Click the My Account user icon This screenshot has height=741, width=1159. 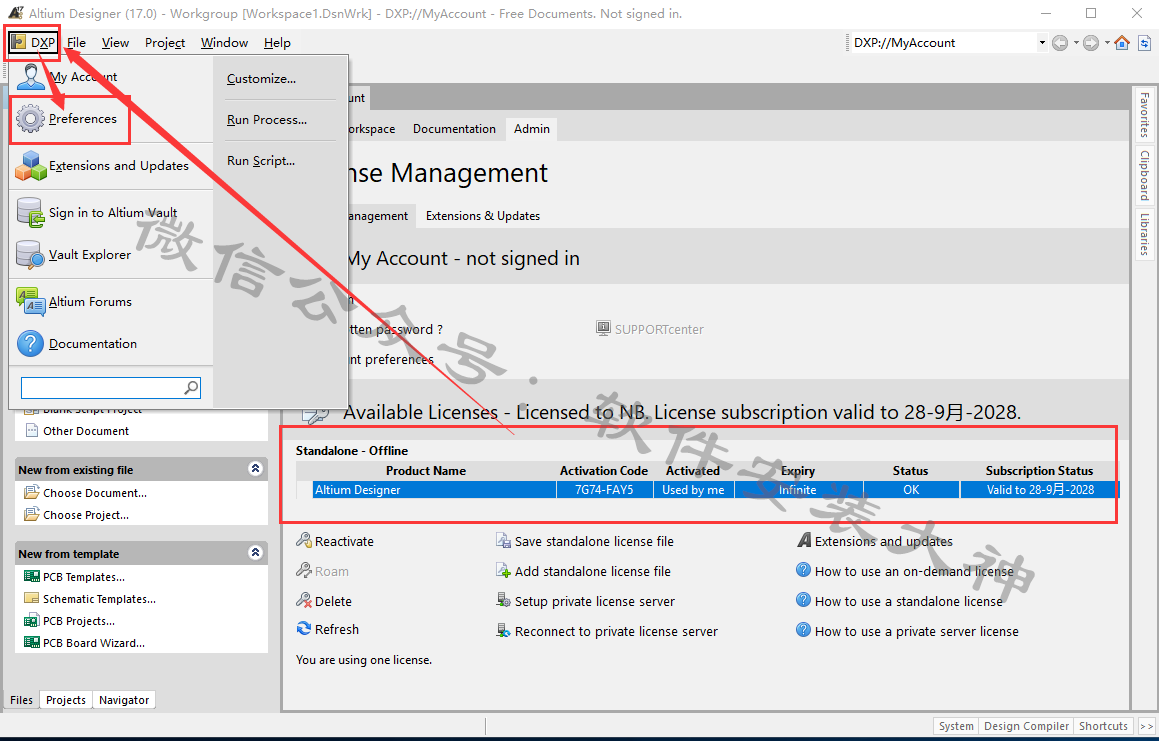[30, 77]
